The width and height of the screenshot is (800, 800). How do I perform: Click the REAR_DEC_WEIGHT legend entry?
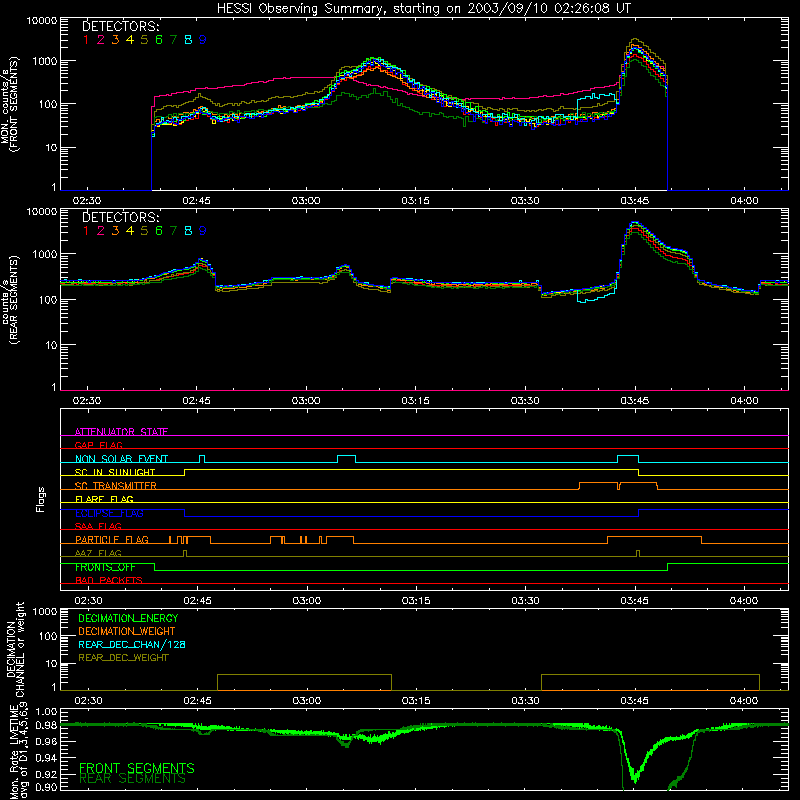click(123, 658)
